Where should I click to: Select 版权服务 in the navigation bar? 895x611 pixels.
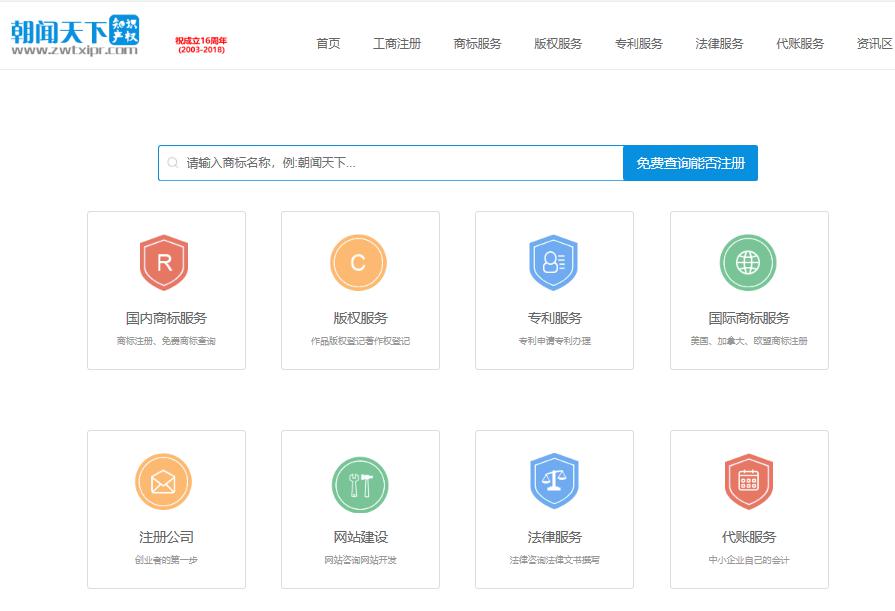558,44
